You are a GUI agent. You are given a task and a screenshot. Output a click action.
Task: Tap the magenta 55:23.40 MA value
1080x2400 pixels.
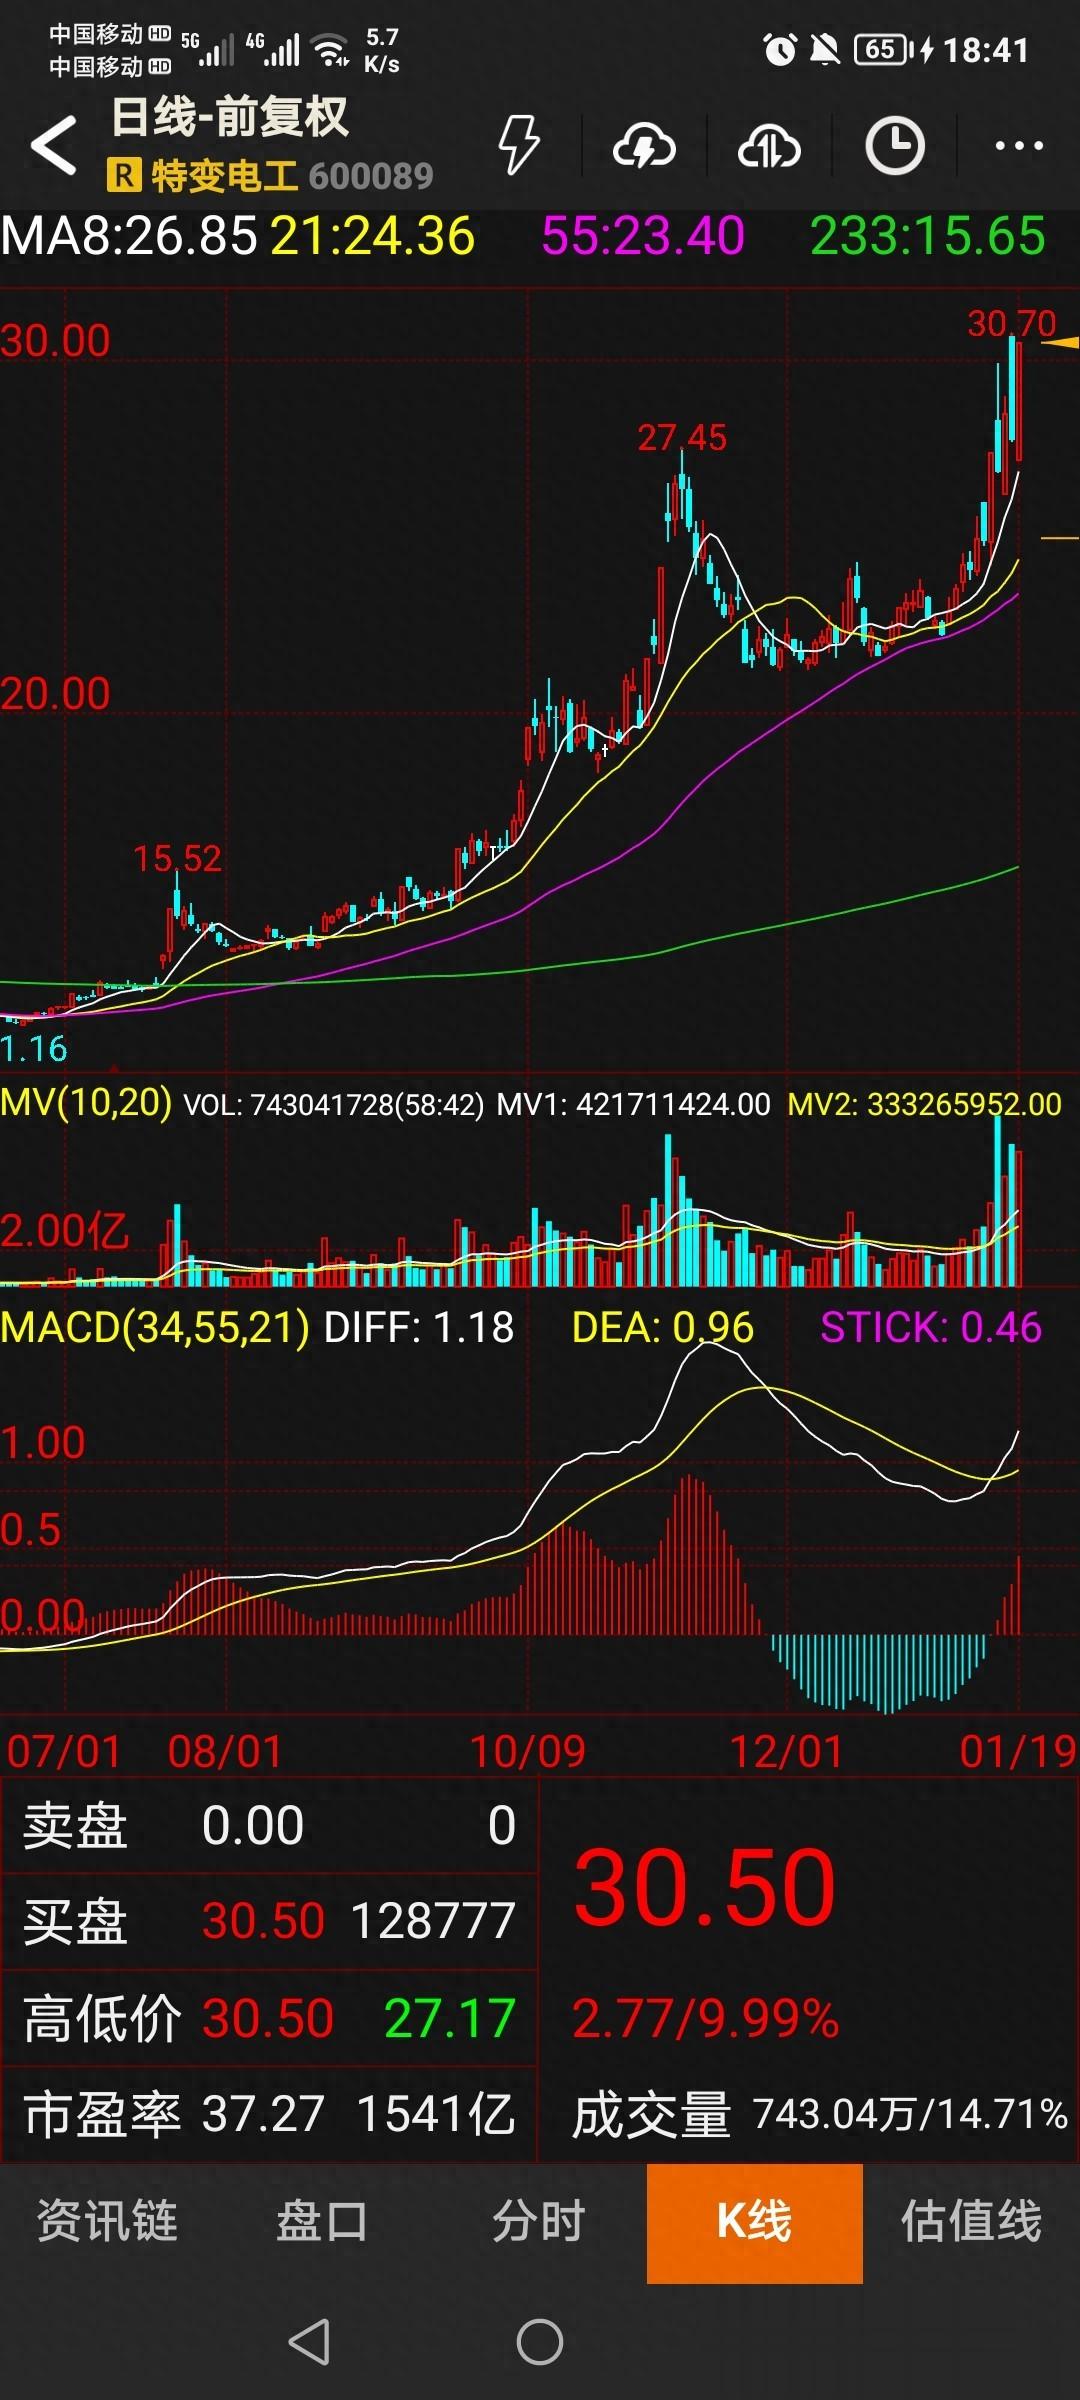pos(643,237)
